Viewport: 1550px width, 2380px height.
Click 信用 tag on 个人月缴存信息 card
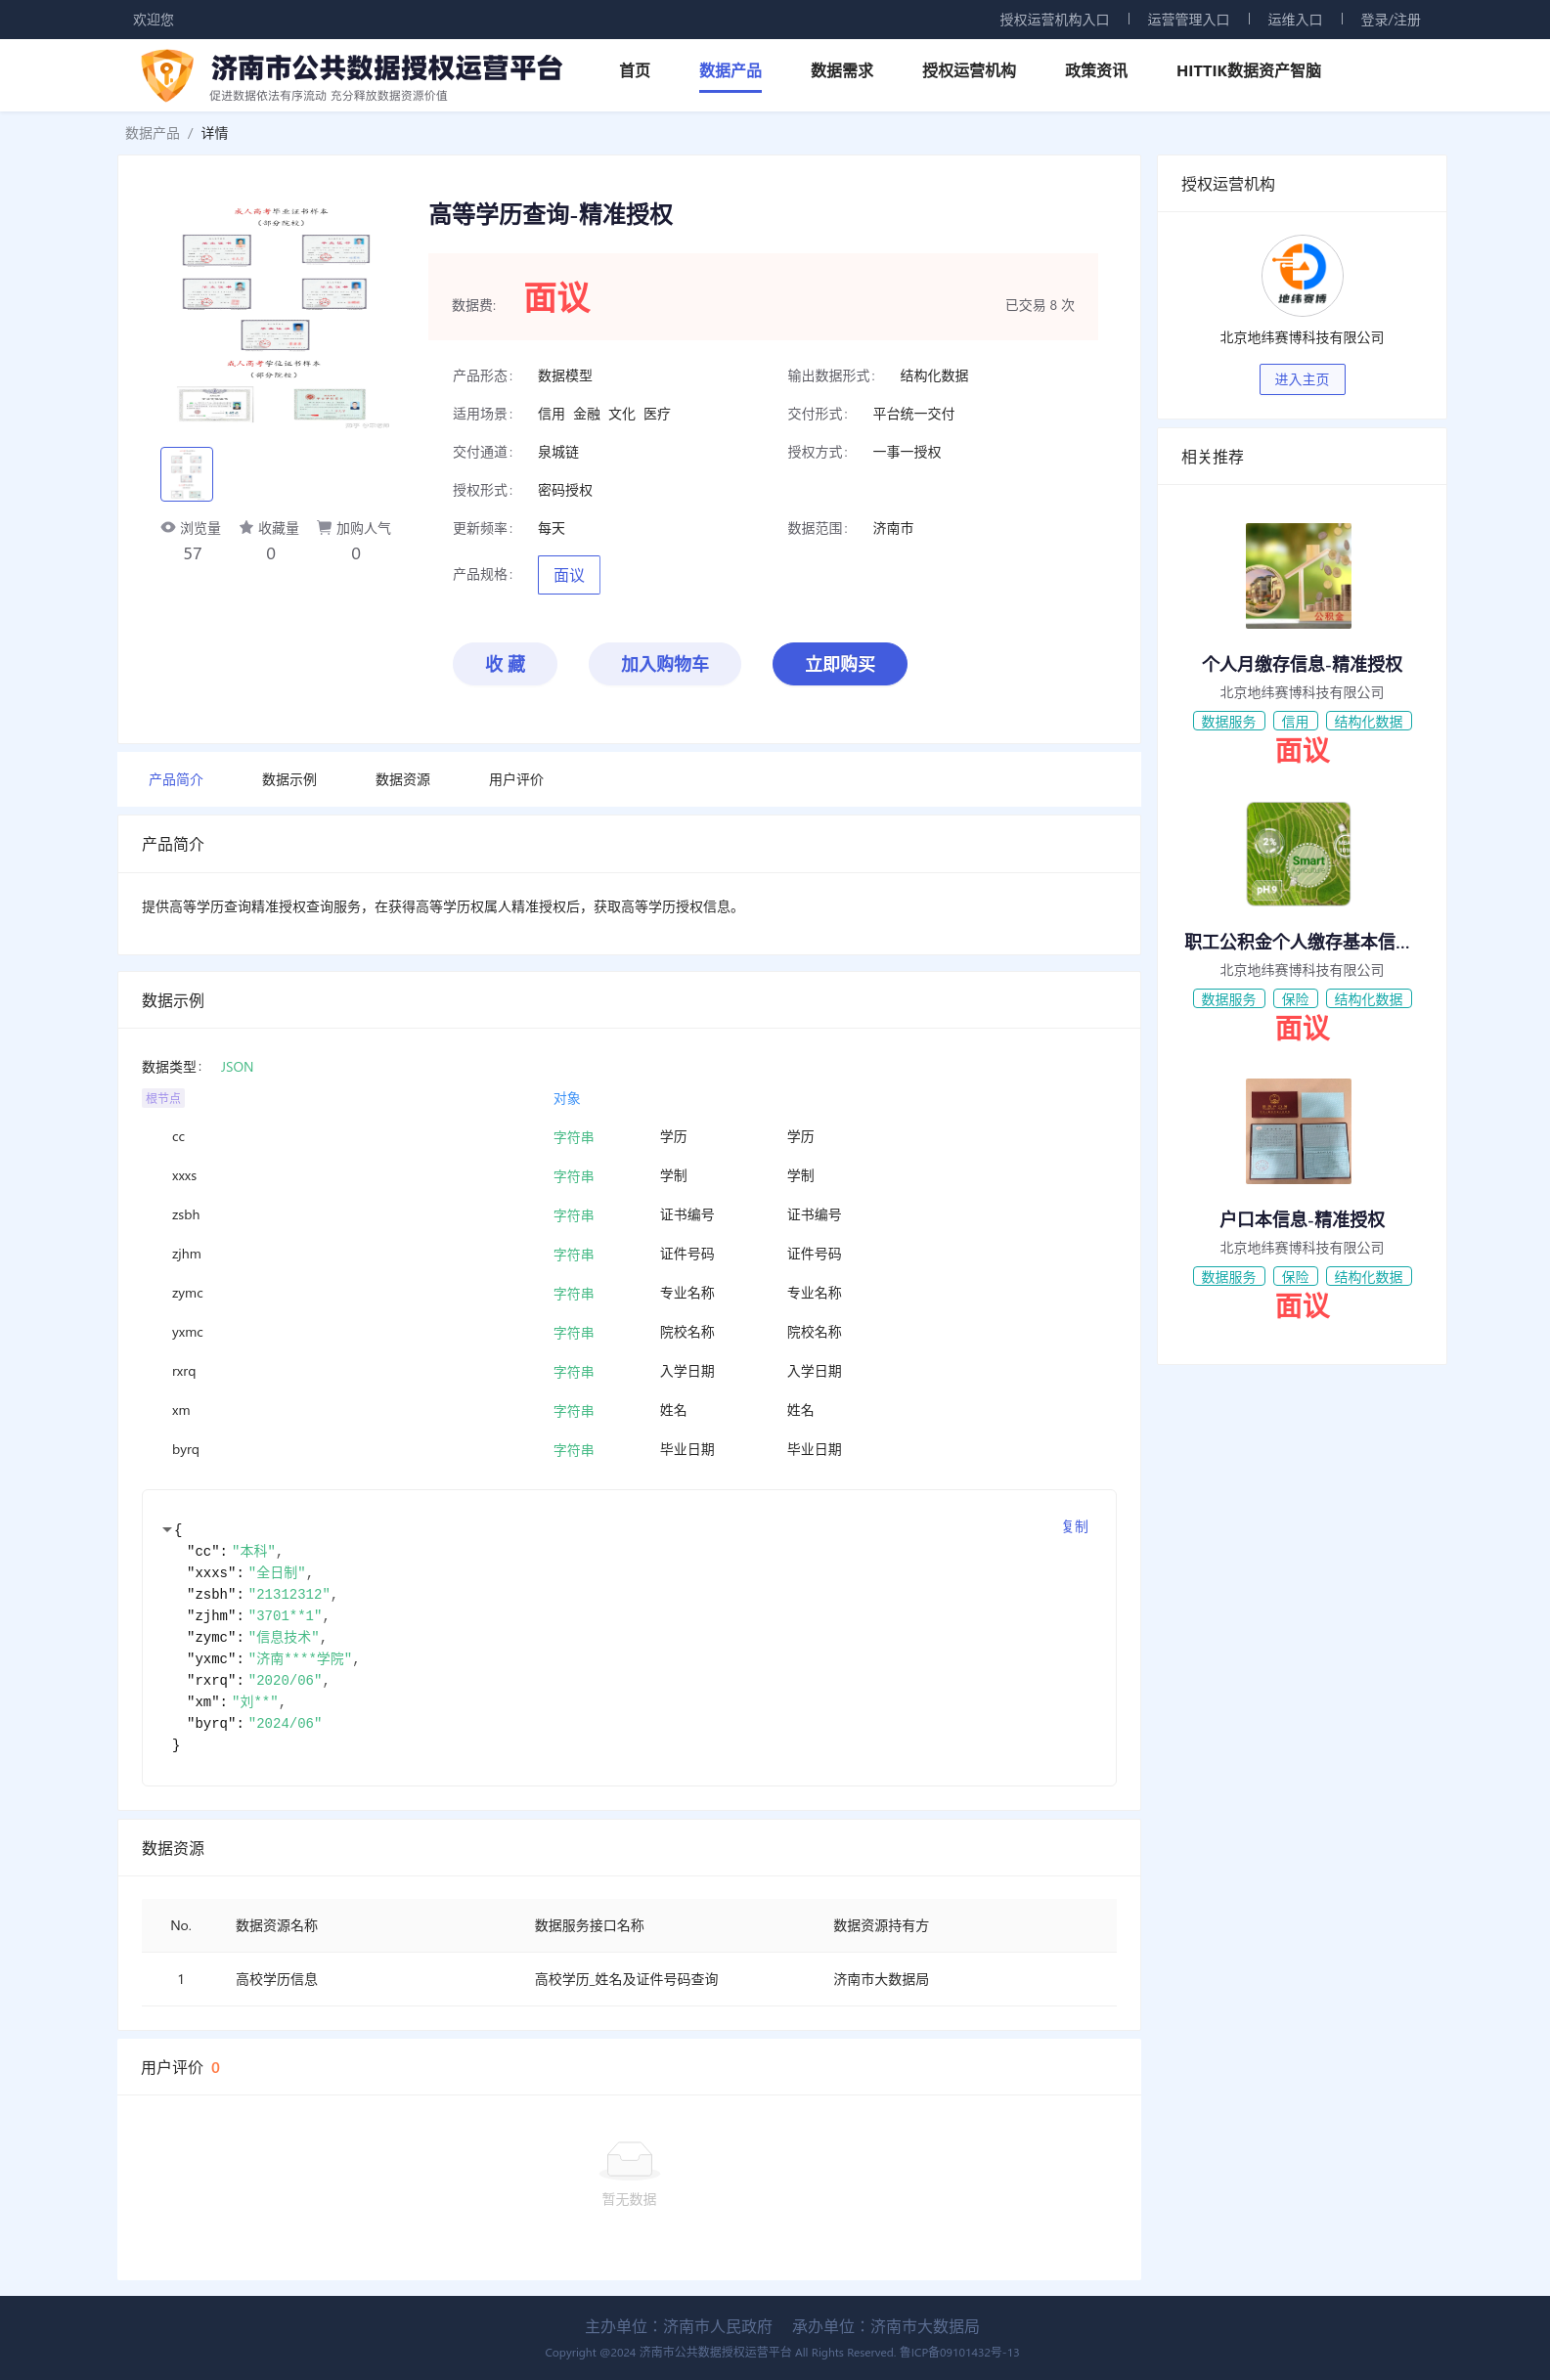pyautogui.click(x=1294, y=721)
